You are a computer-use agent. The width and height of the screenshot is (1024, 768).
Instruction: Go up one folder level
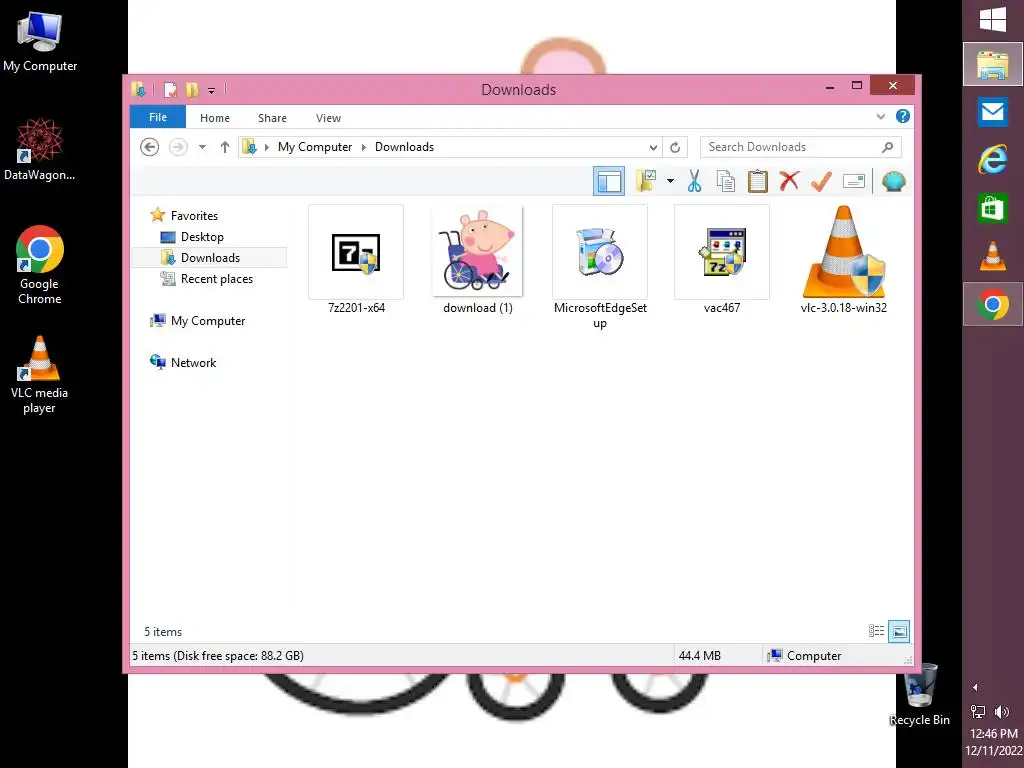pos(225,147)
